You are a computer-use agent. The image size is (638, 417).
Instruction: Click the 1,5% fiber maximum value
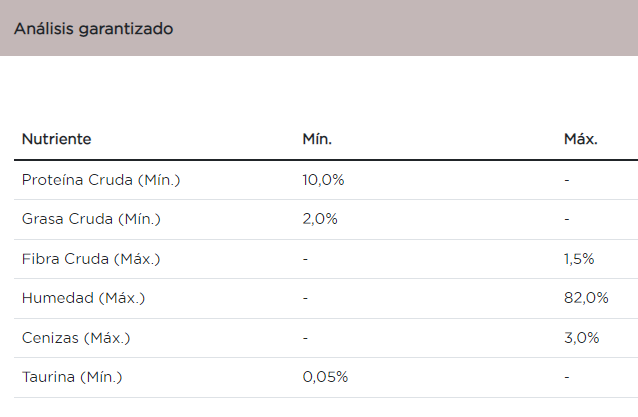(579, 259)
